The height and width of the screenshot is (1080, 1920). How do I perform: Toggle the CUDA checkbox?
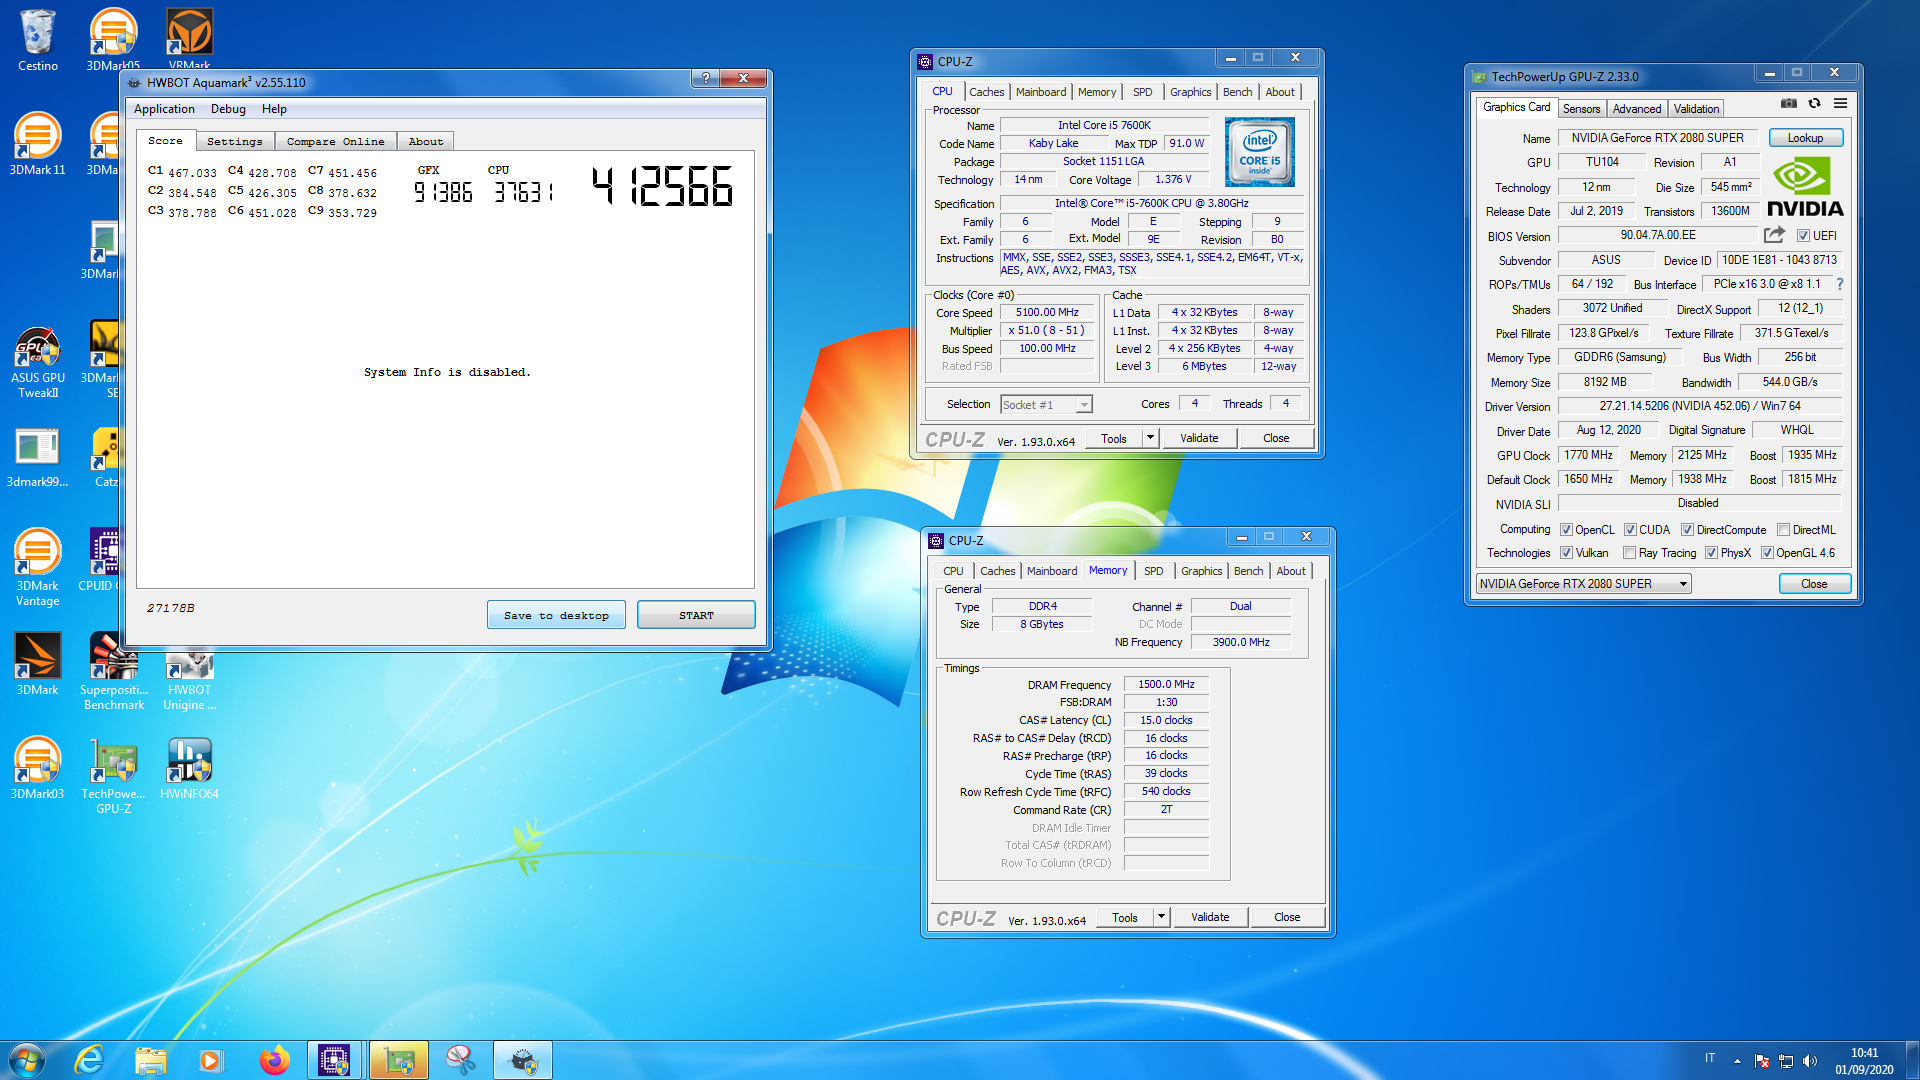(1630, 530)
